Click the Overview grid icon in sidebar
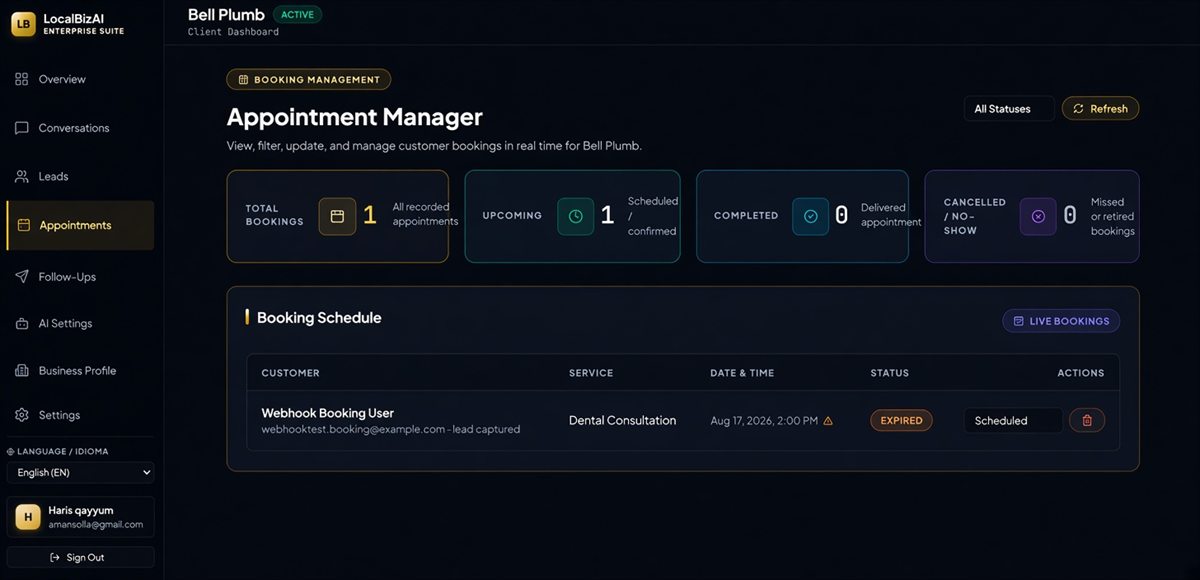 [22, 79]
